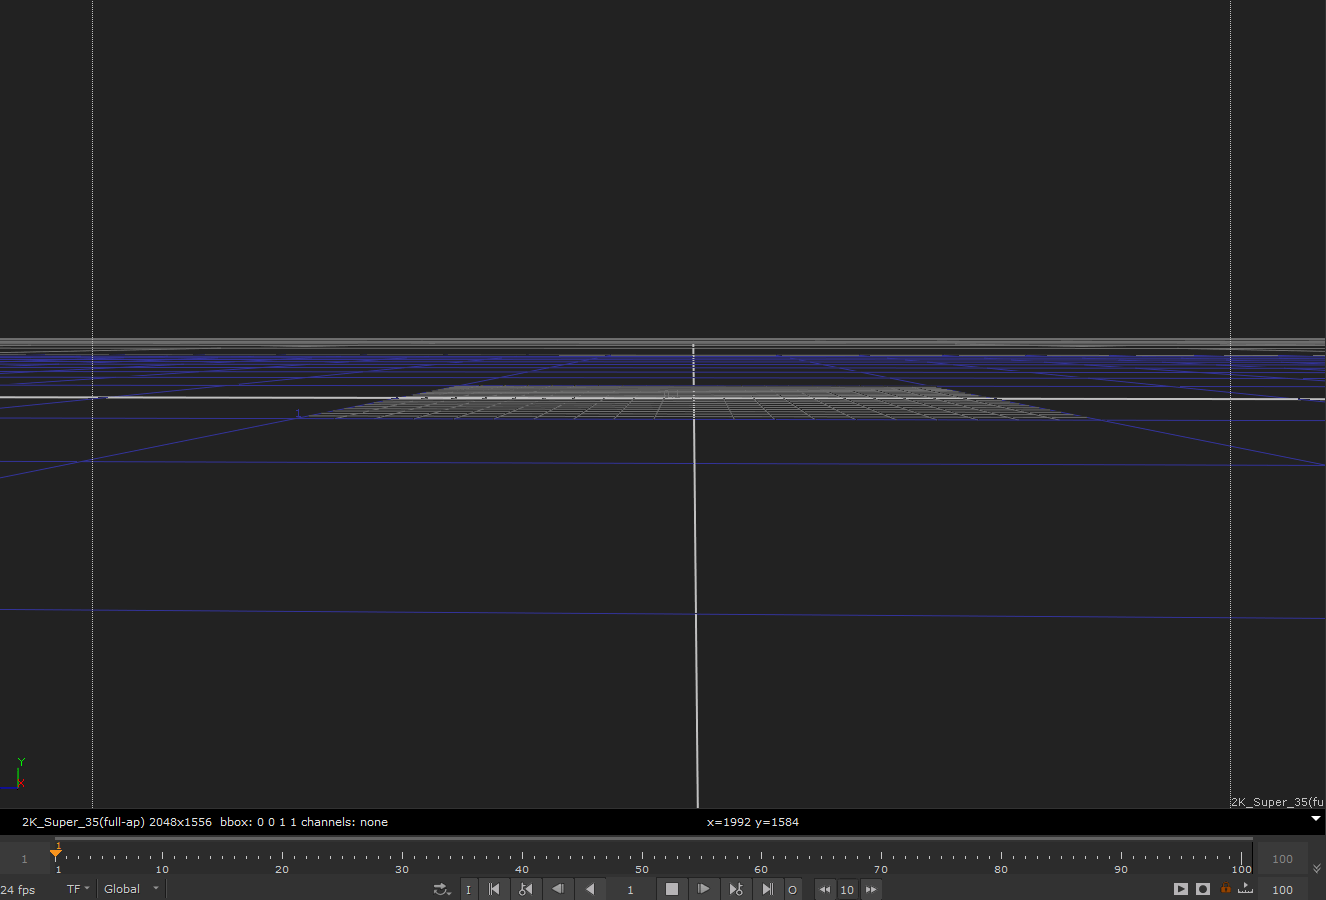Go to the previous keyframe
1326x900 pixels.
526,889
